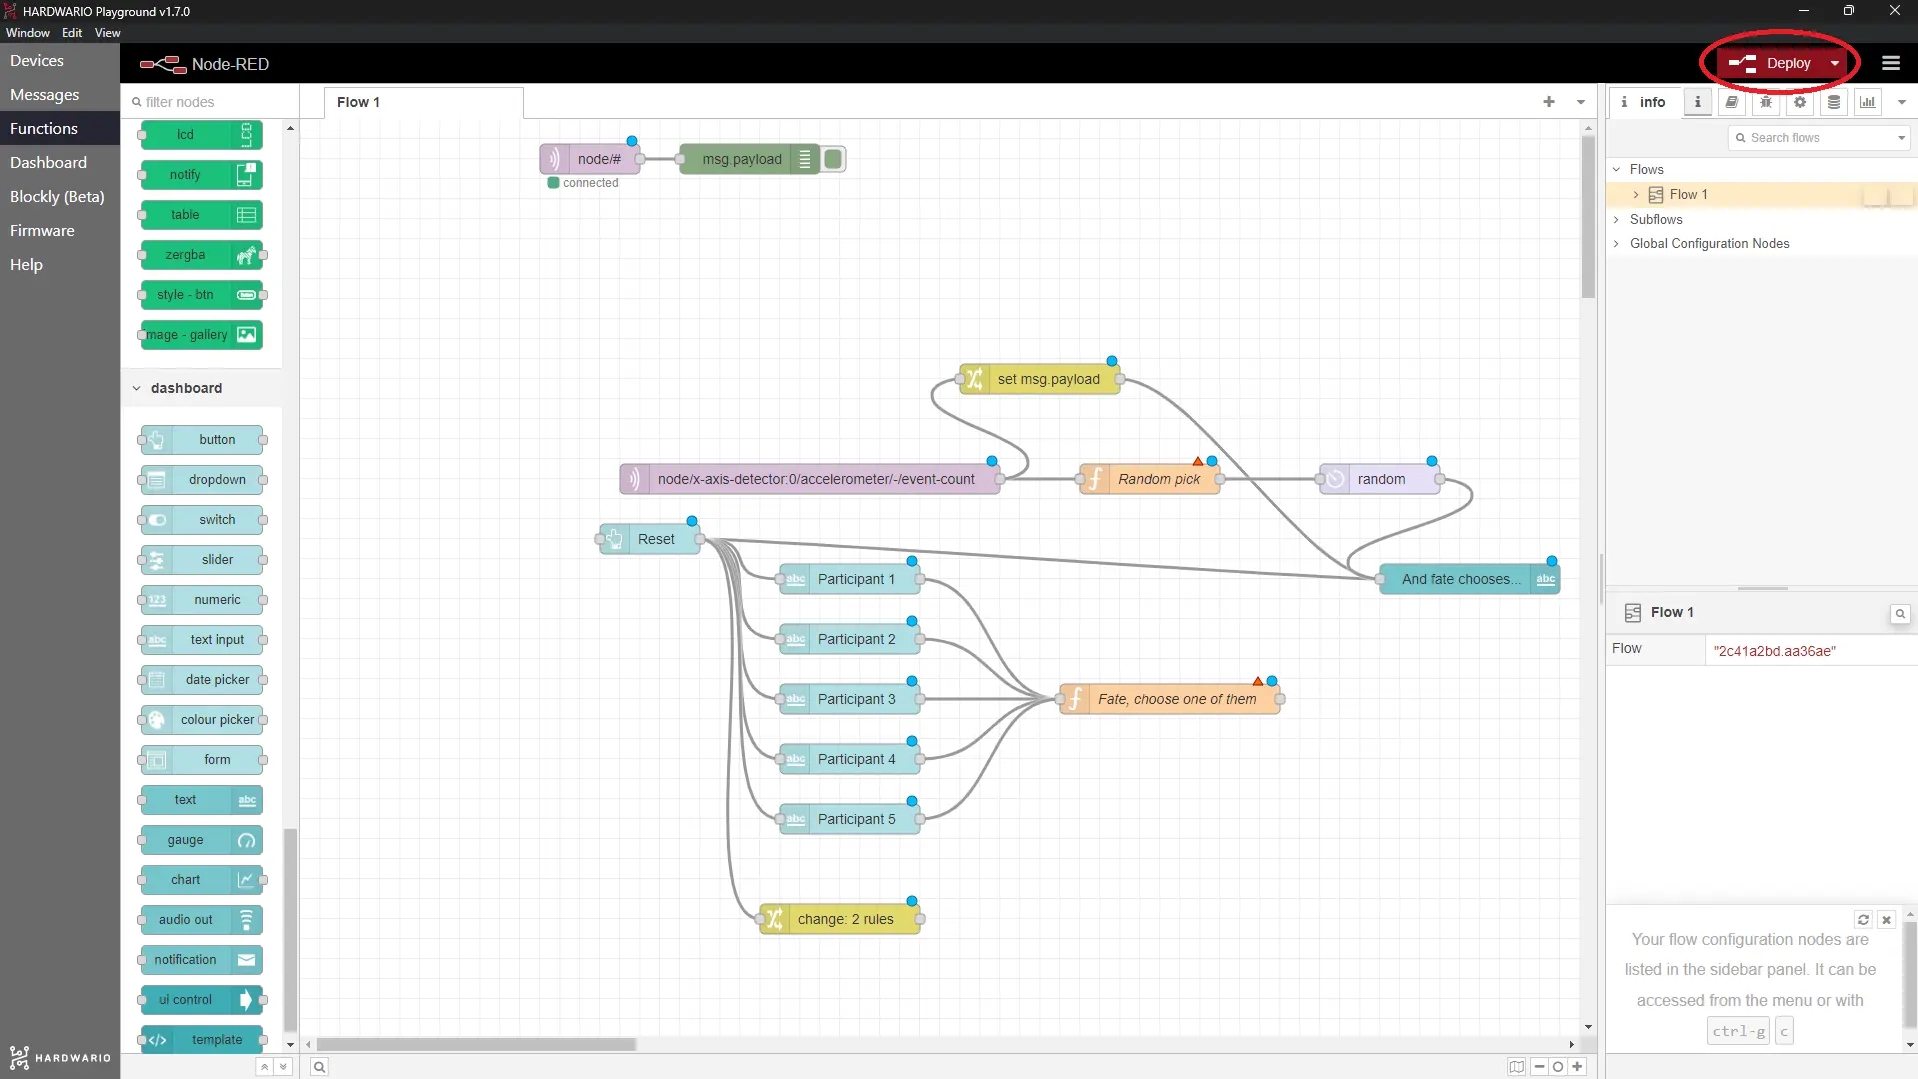Select the Participant 5 text input node

click(x=849, y=819)
